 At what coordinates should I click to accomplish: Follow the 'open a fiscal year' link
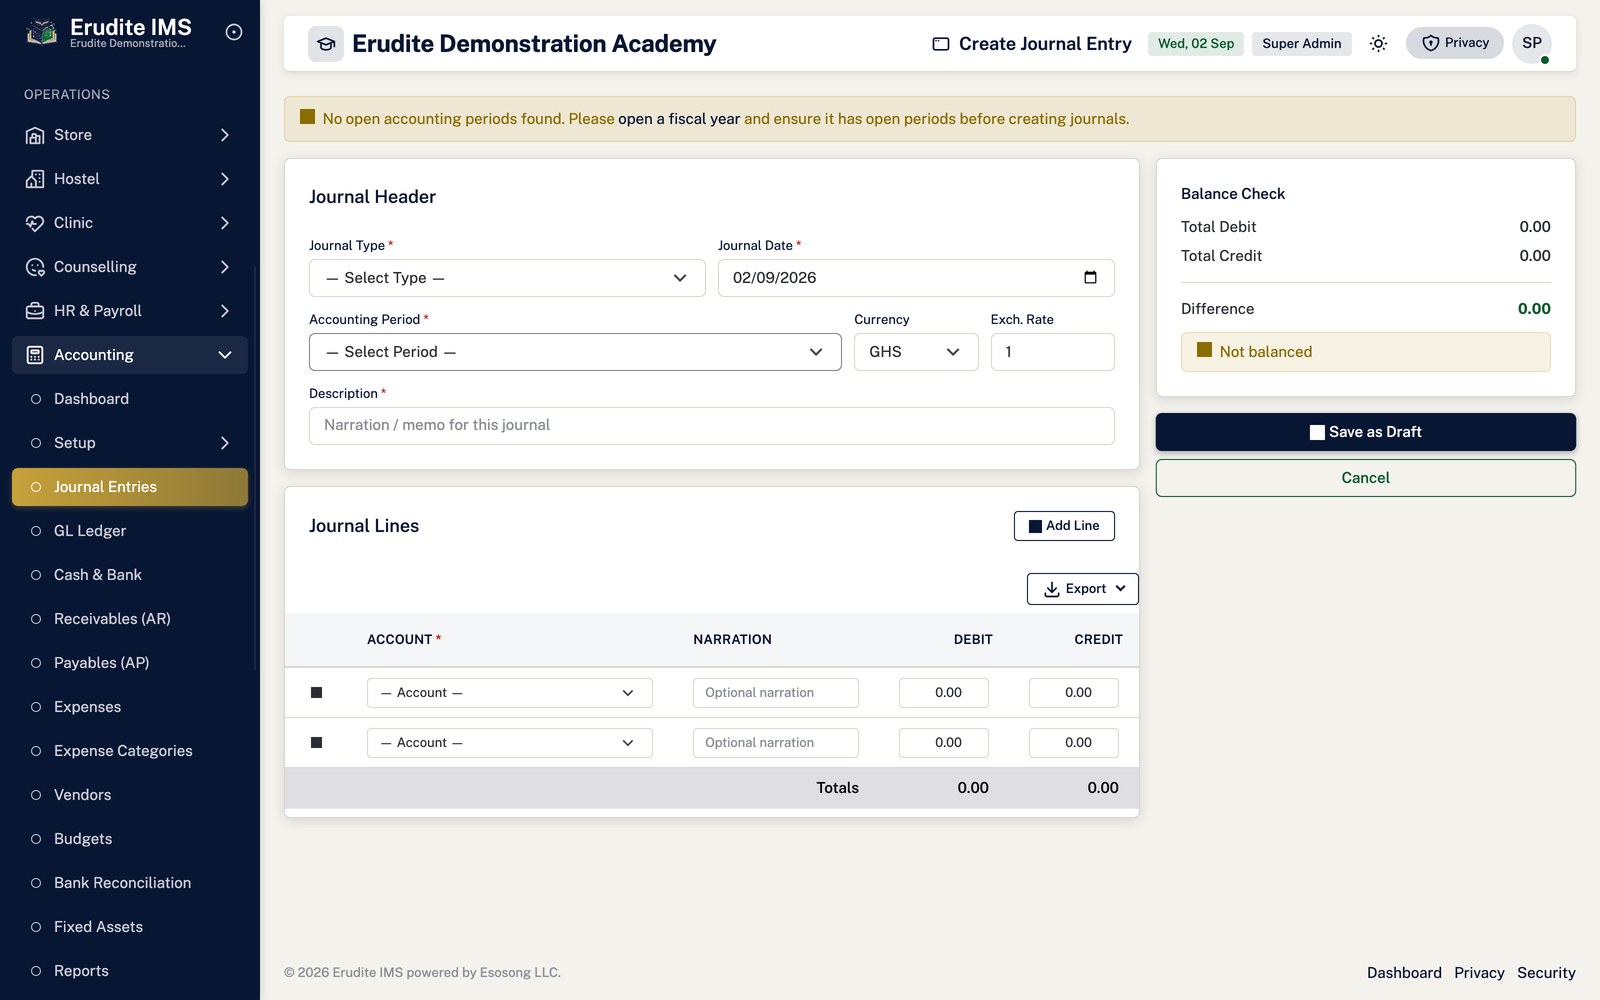coord(679,119)
